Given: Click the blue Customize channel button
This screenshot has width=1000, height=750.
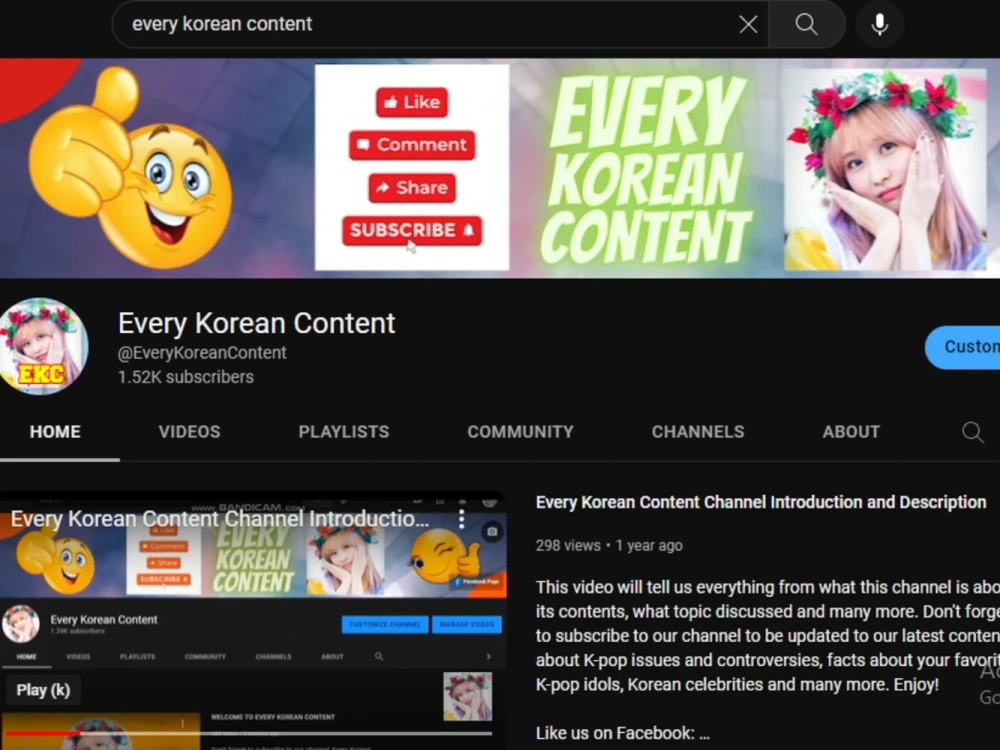Looking at the screenshot, I should pyautogui.click(x=962, y=347).
